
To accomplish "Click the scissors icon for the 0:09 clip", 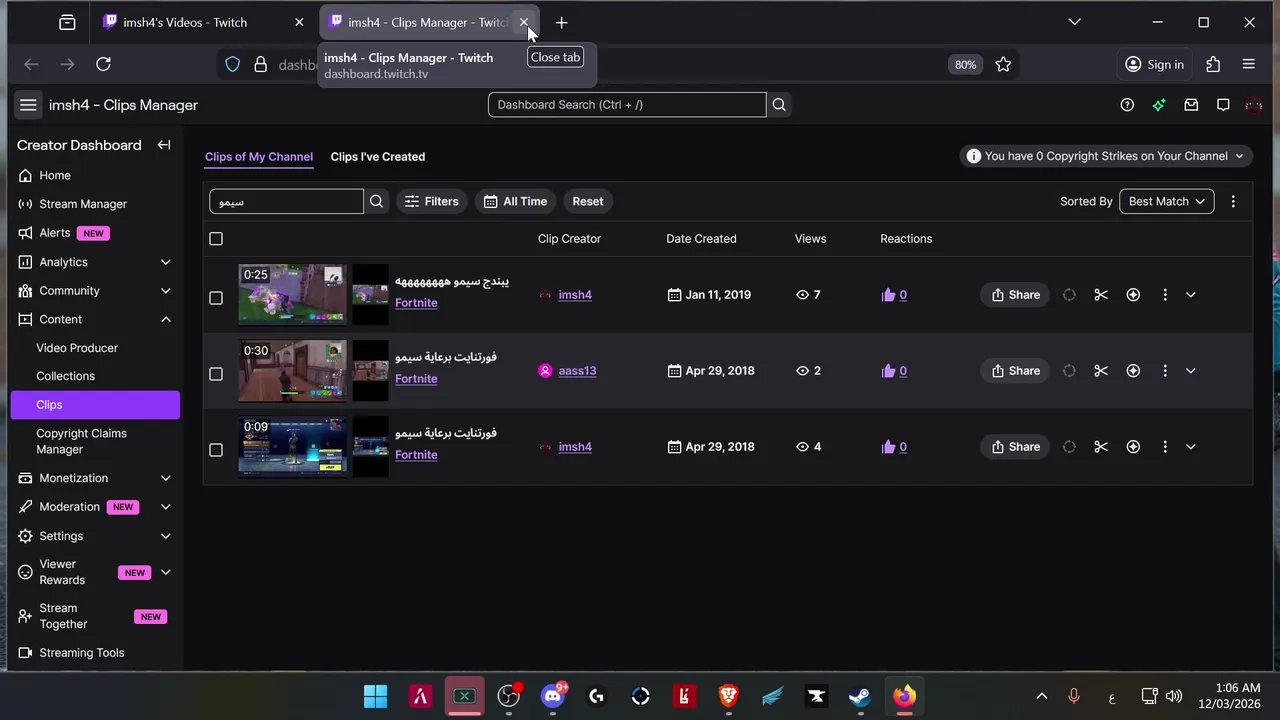I will (1101, 447).
